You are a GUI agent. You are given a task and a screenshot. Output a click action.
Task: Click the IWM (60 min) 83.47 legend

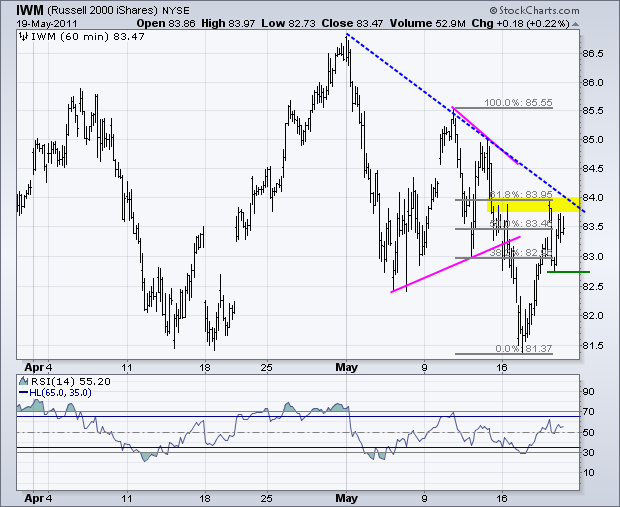(88, 37)
